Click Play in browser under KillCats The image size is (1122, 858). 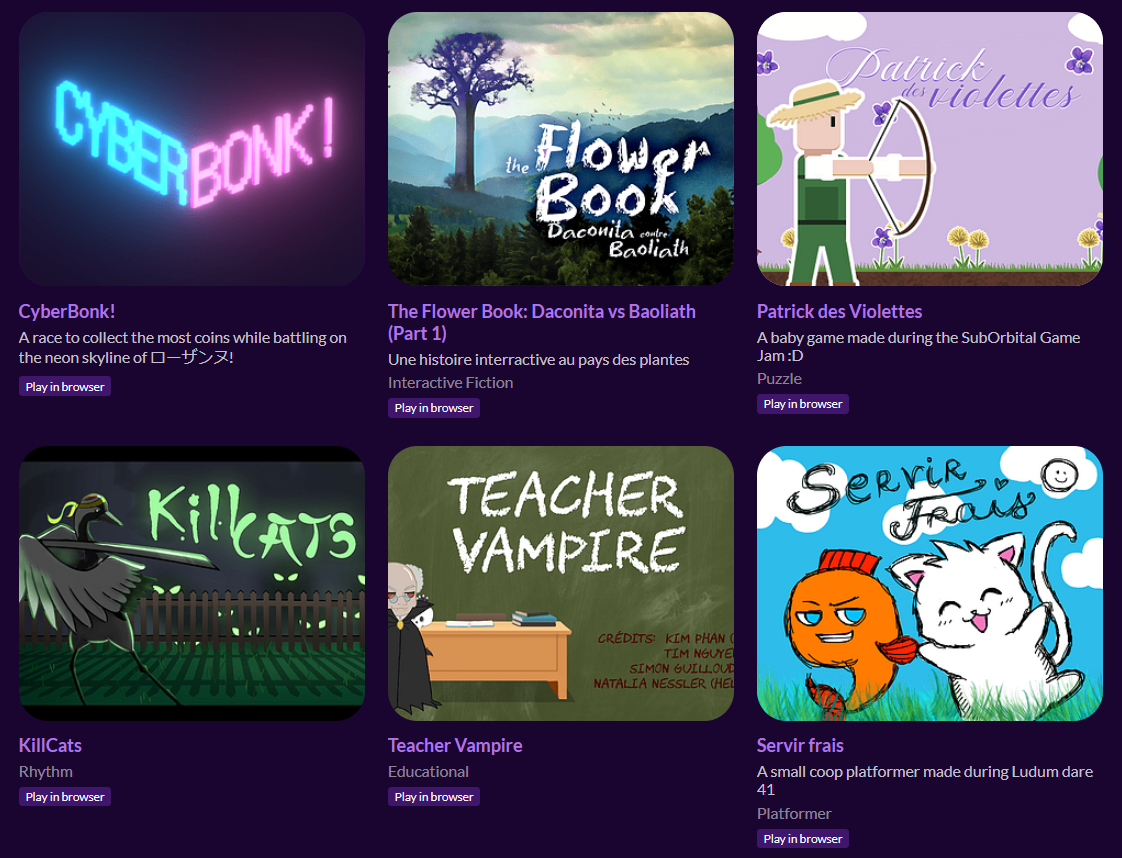65,796
